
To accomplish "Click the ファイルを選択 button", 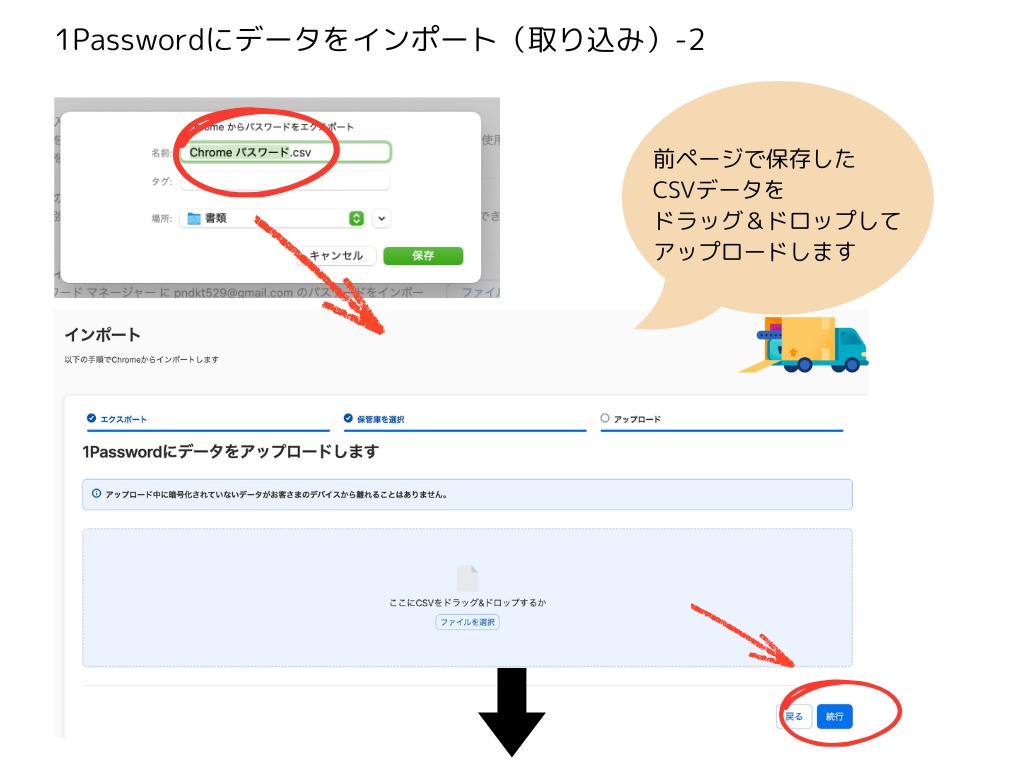I will 468,622.
